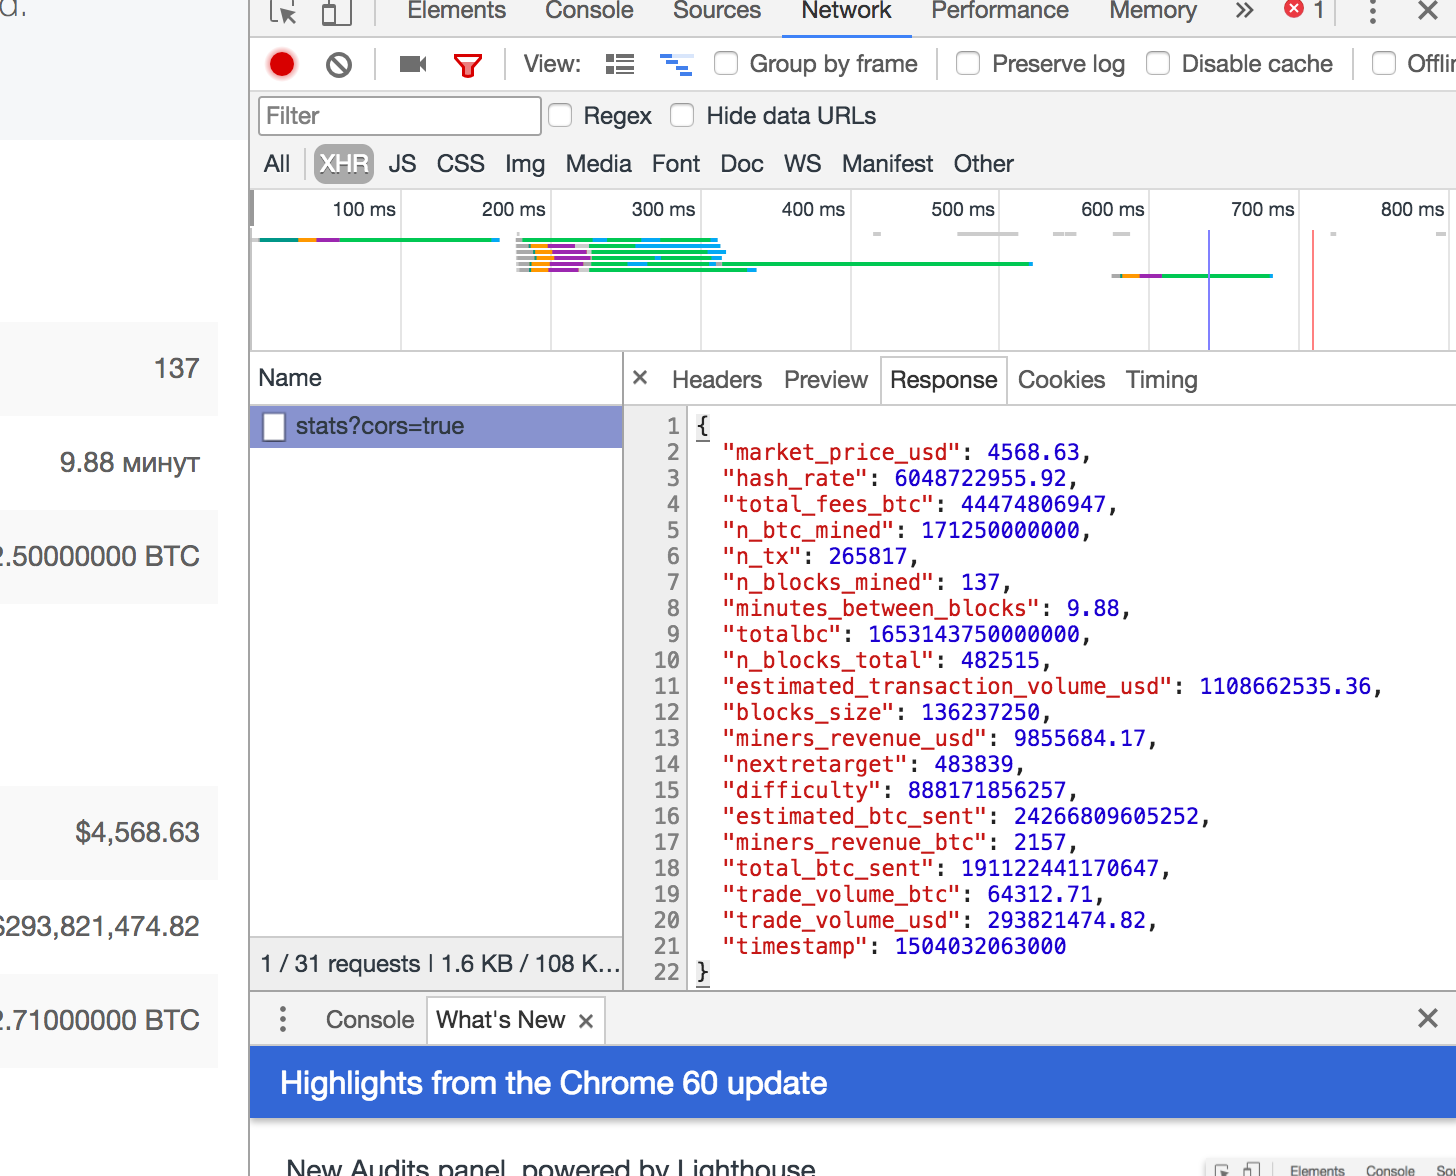Switch to the Console panel tab

pyautogui.click(x=589, y=11)
